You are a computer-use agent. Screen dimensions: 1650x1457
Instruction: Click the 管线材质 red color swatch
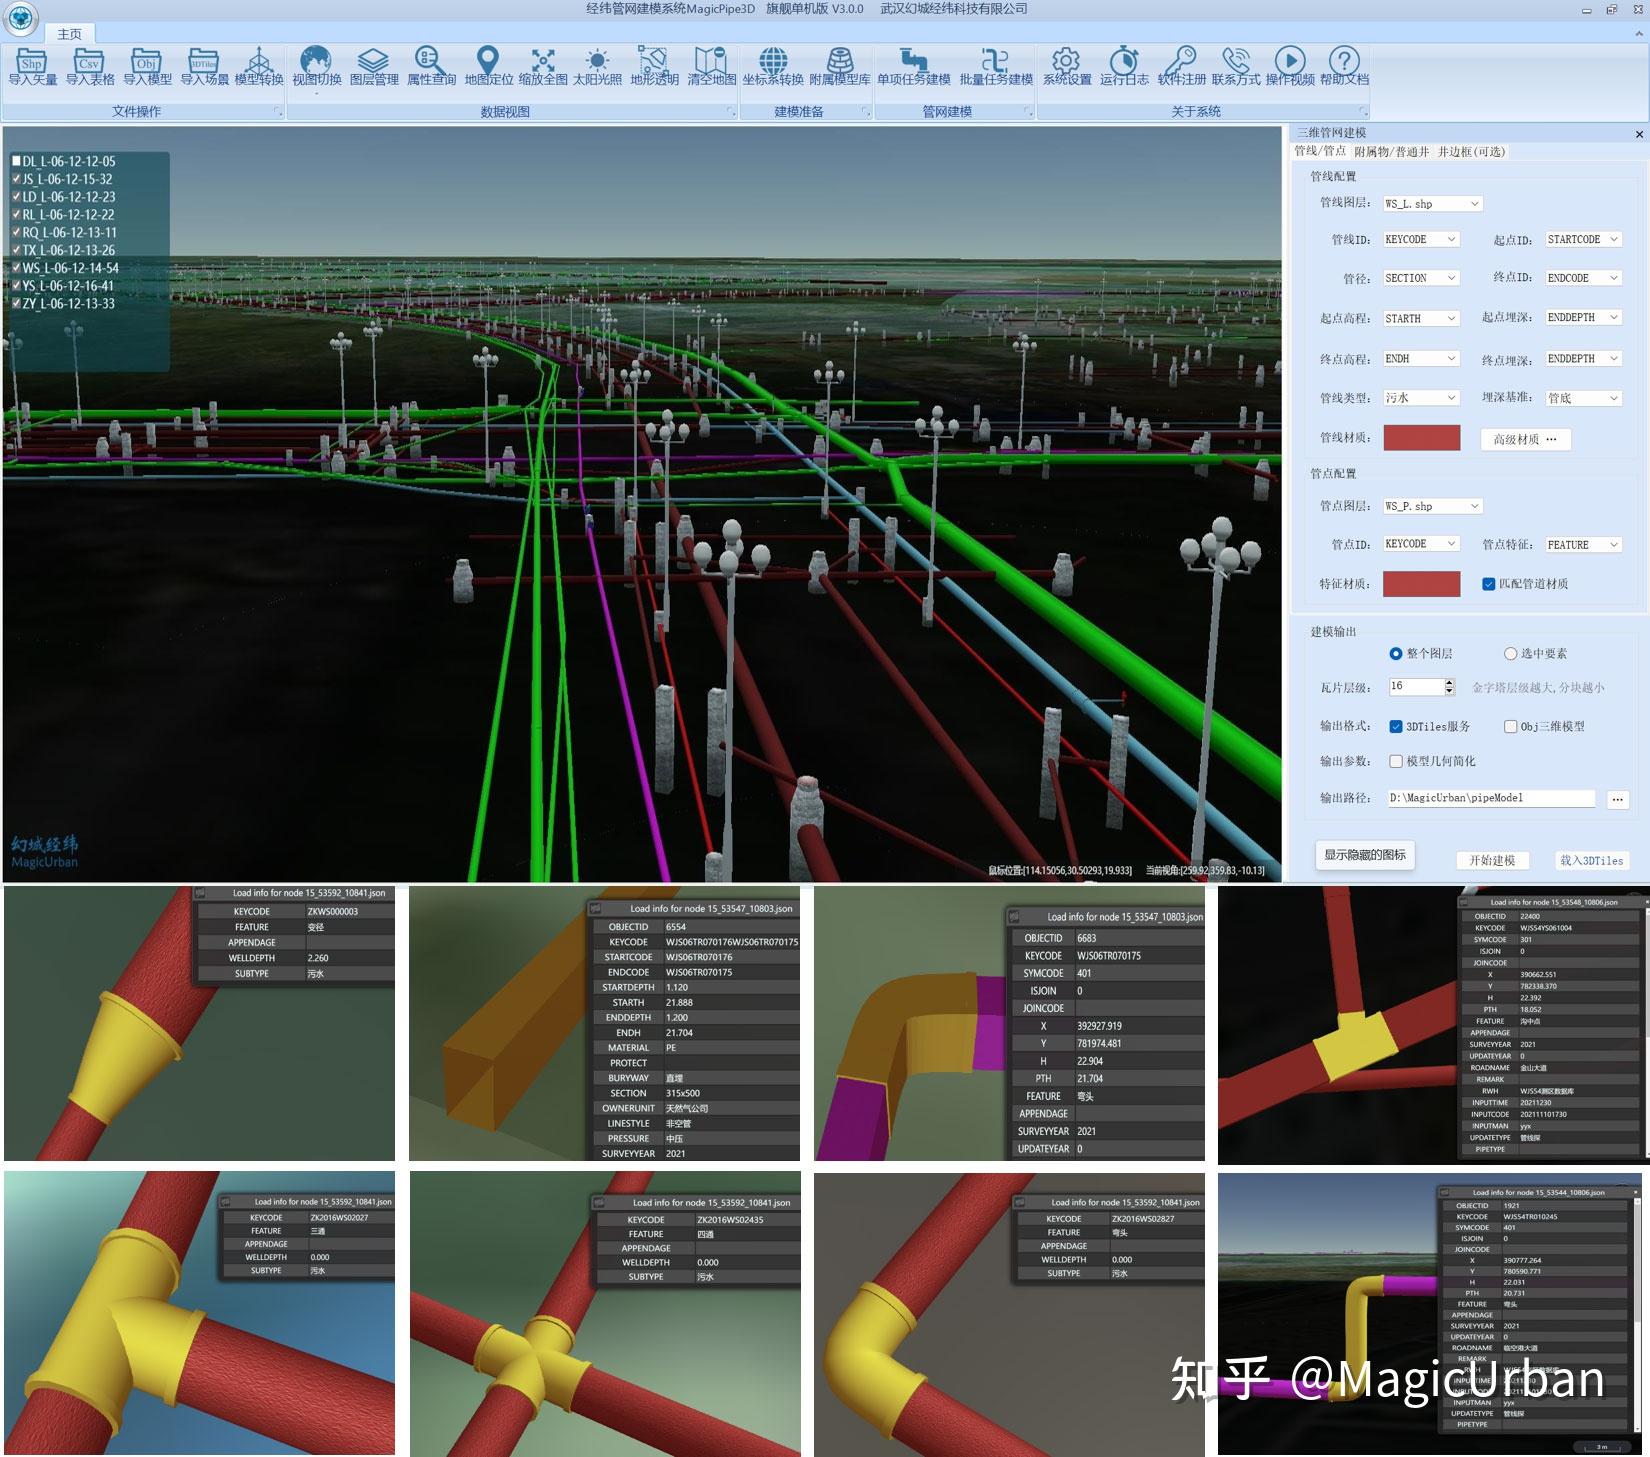pos(1421,438)
